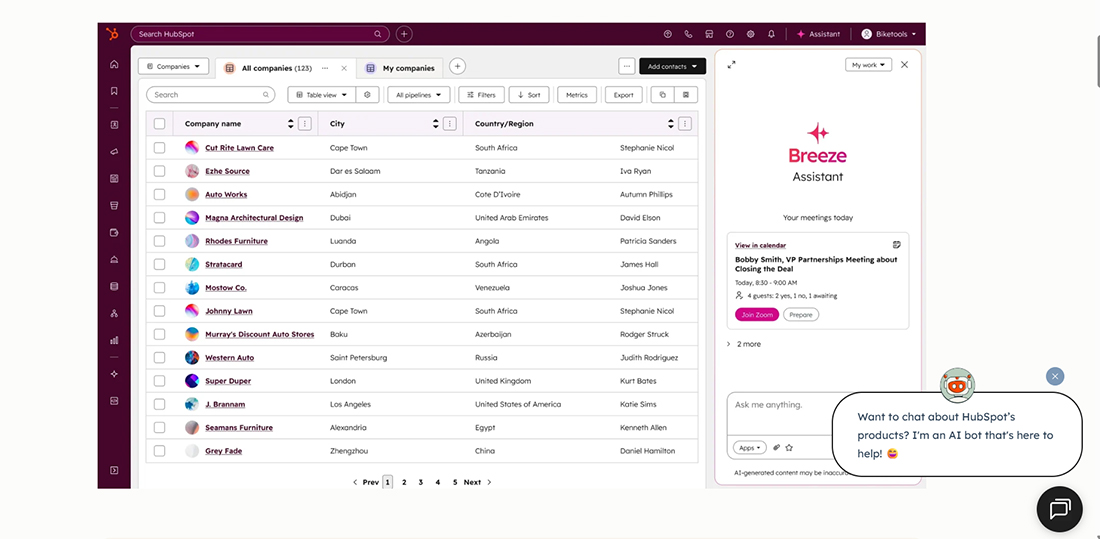Open the phone calling icon
Image resolution: width=1100 pixels, height=539 pixels.
tap(688, 34)
